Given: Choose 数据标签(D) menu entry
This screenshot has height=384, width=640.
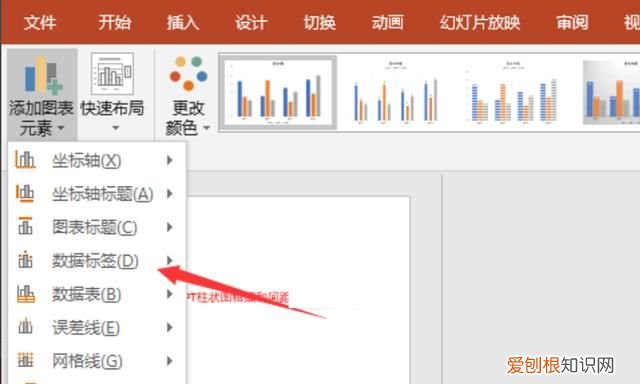Looking at the screenshot, I should [97, 261].
